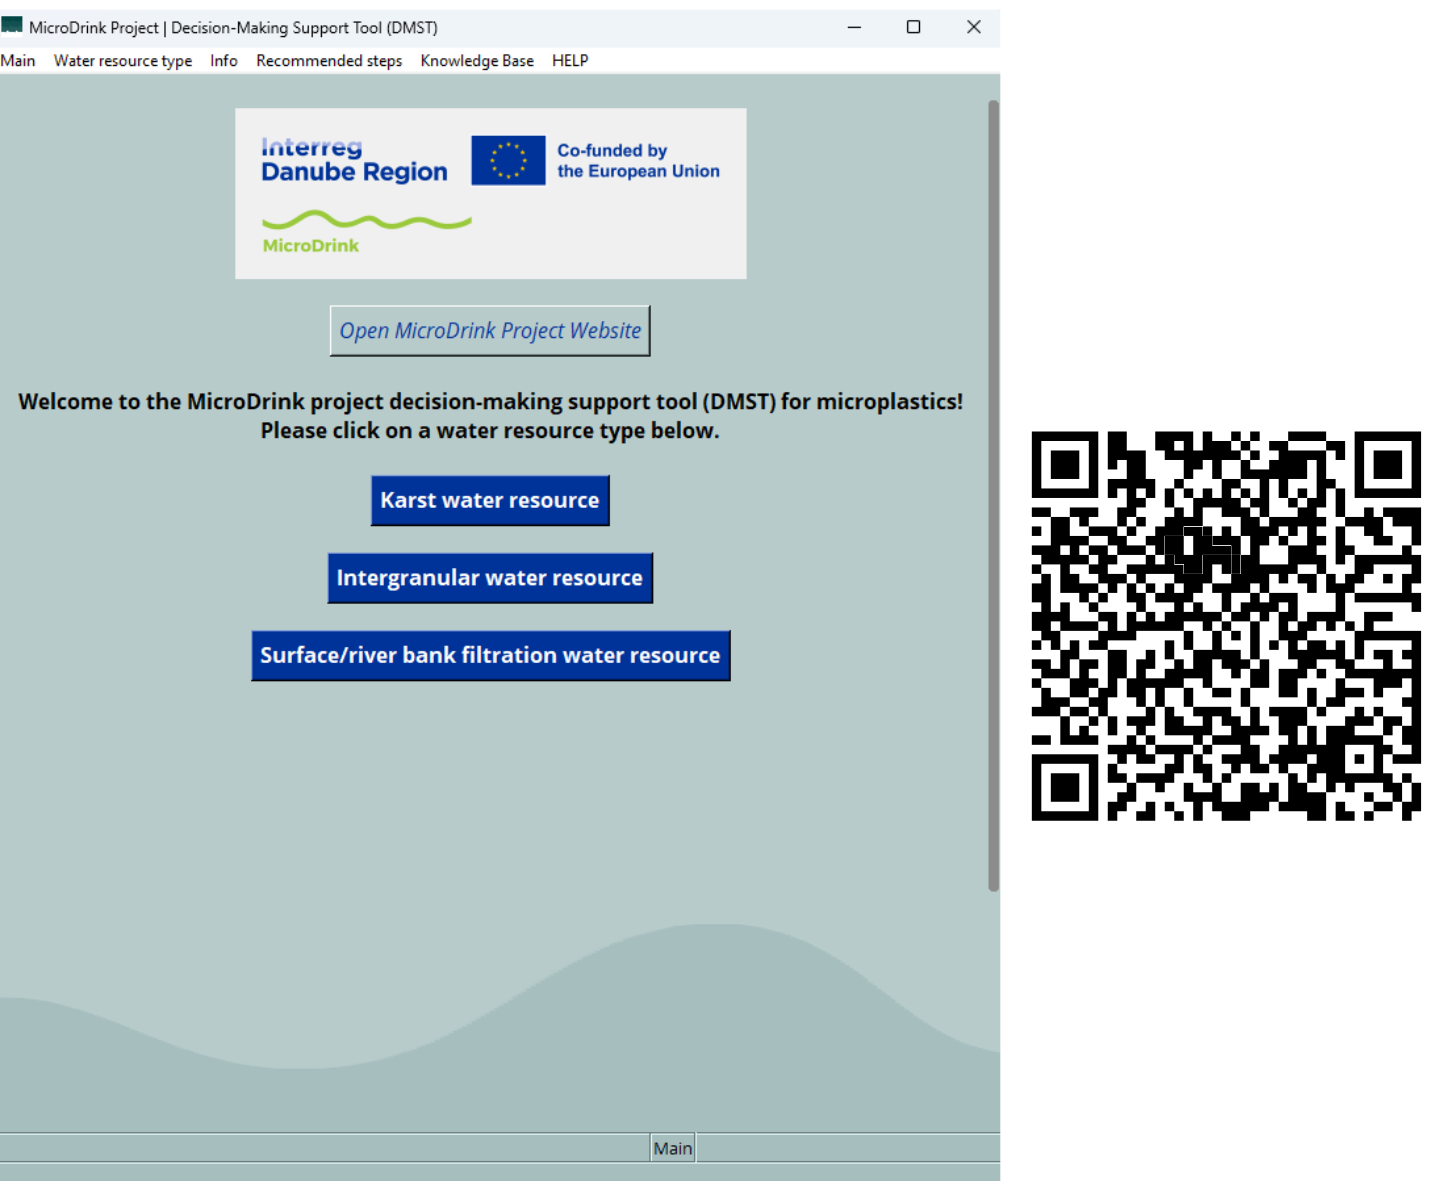Click the MicroDrink app icon in title bar
Screen dimensions: 1454x1181
click(12, 26)
